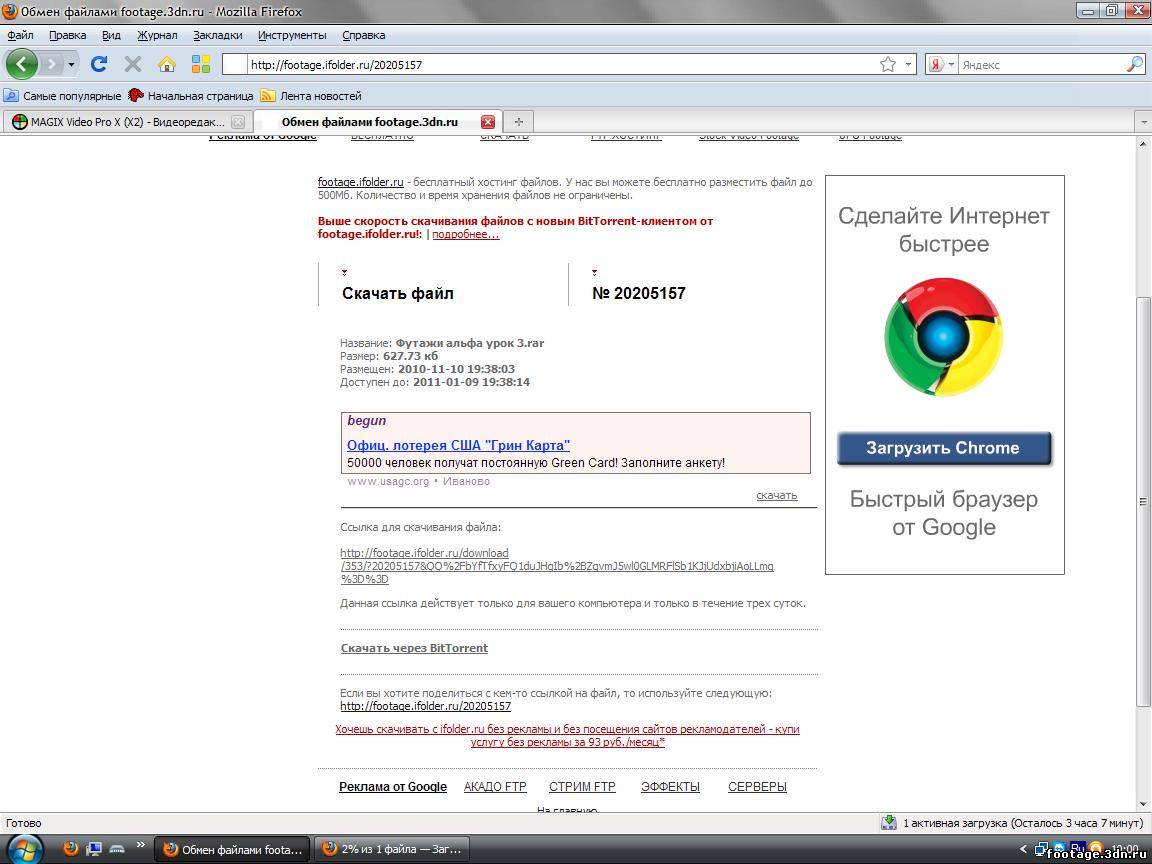Open the Правка menu
The width and height of the screenshot is (1152, 864).
(68, 35)
